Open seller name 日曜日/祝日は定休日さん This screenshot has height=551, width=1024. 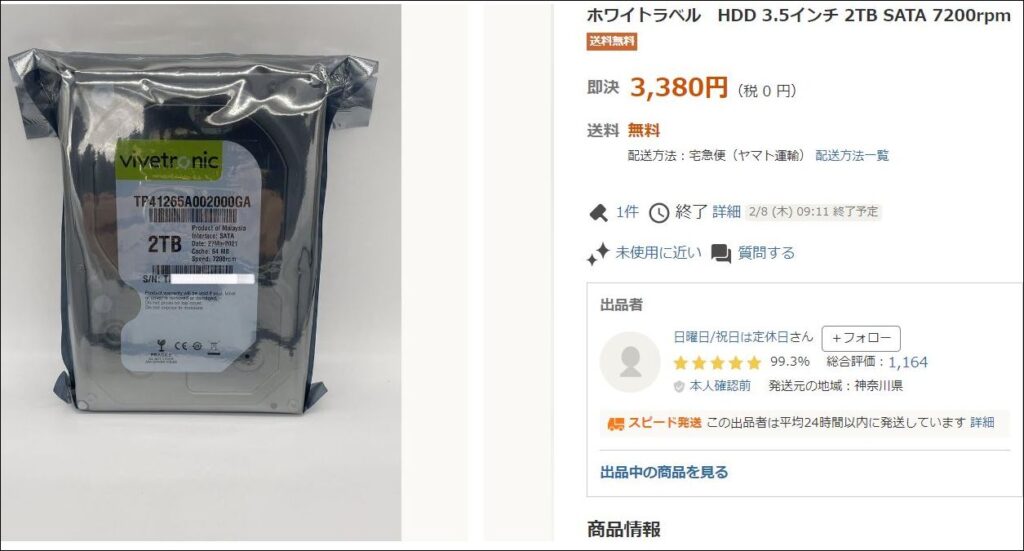point(743,337)
